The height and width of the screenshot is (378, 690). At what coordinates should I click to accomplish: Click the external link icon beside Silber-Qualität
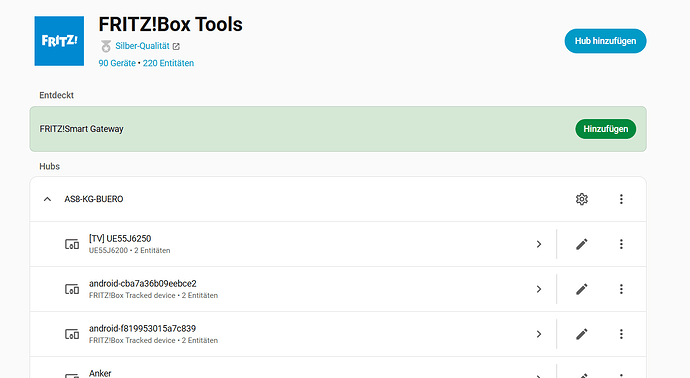[176, 46]
